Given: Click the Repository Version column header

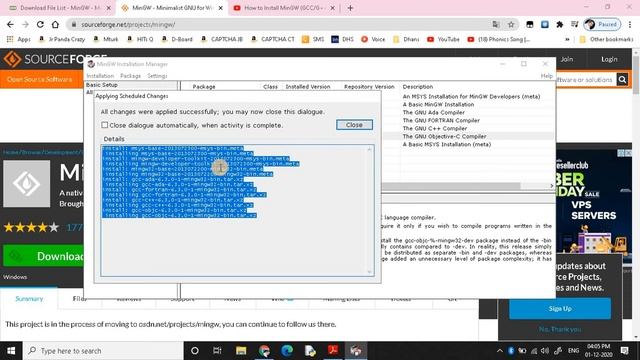Looking at the screenshot, I should coord(369,87).
